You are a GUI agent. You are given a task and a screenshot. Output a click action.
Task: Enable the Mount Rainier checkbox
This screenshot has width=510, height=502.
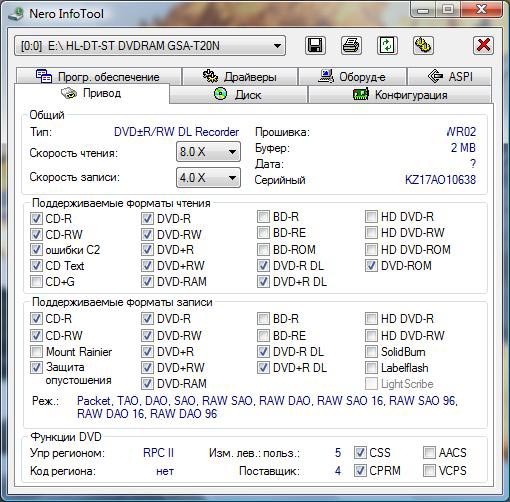pyautogui.click(x=36, y=351)
